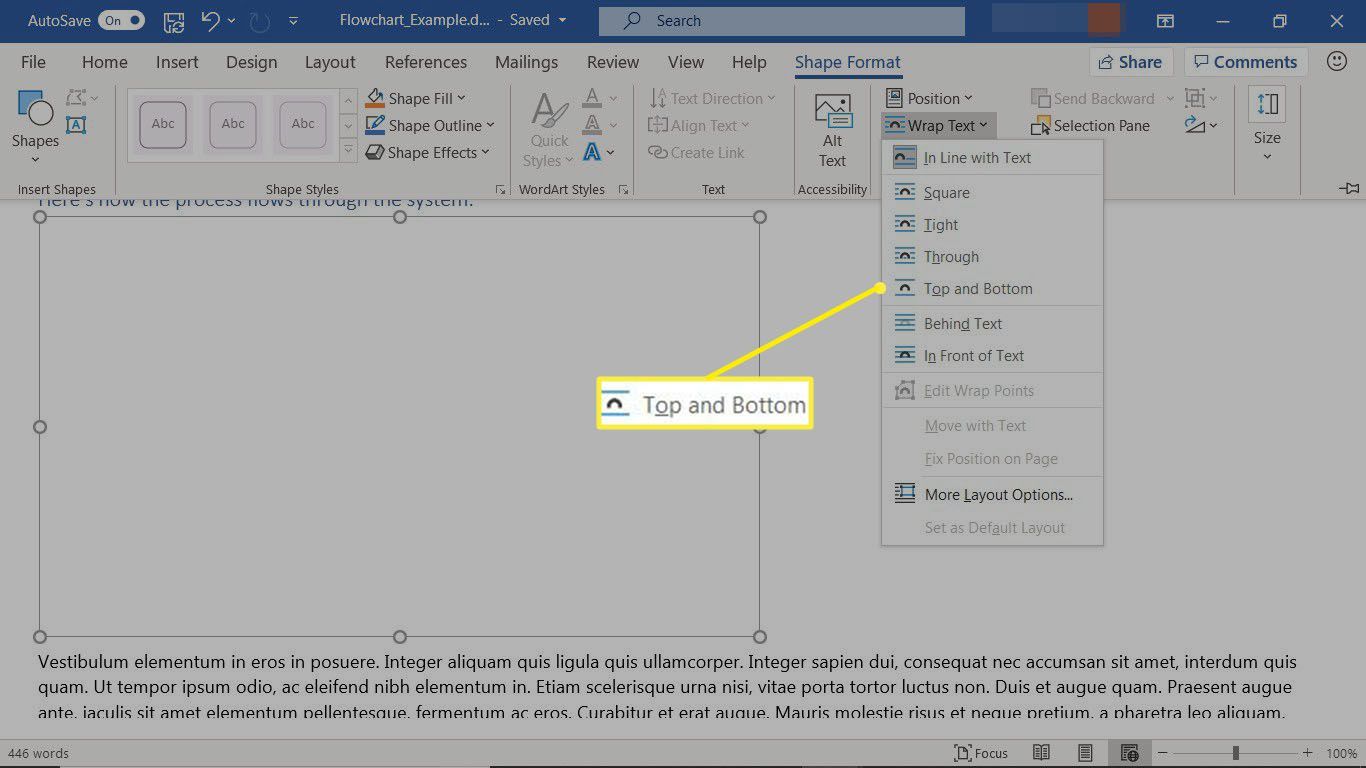This screenshot has width=1366, height=768.
Task: Click the Draw Text Box icon
Action: [x=76, y=125]
